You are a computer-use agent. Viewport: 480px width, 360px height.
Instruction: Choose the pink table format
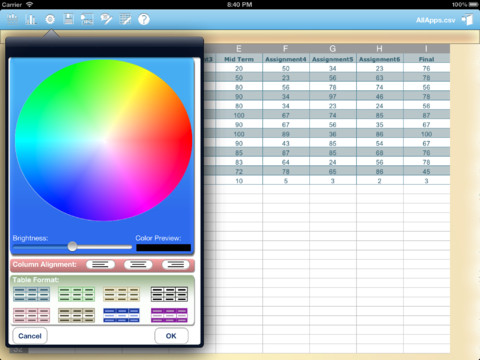(x=31, y=315)
